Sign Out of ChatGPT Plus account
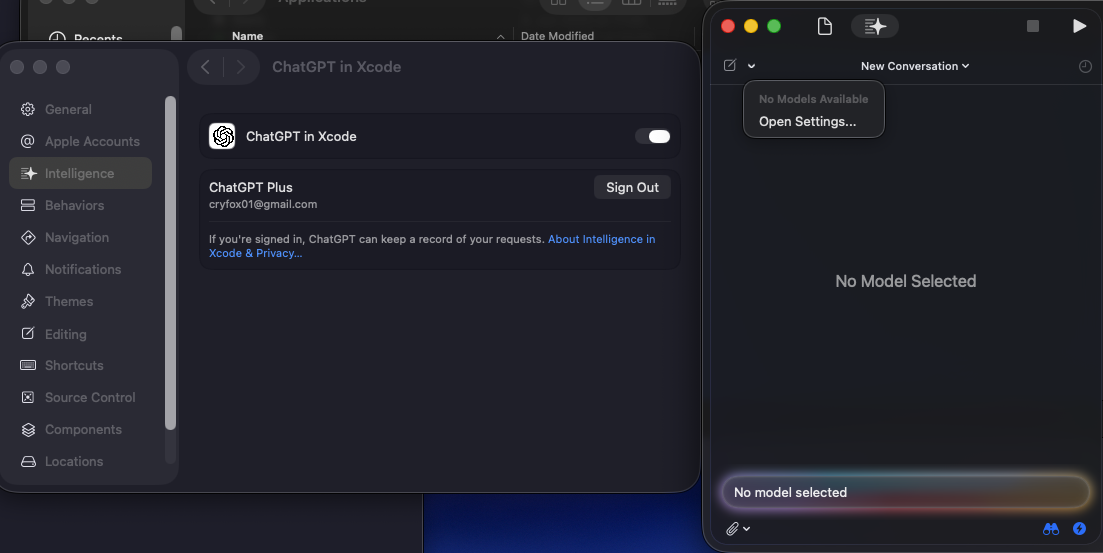 (632, 187)
